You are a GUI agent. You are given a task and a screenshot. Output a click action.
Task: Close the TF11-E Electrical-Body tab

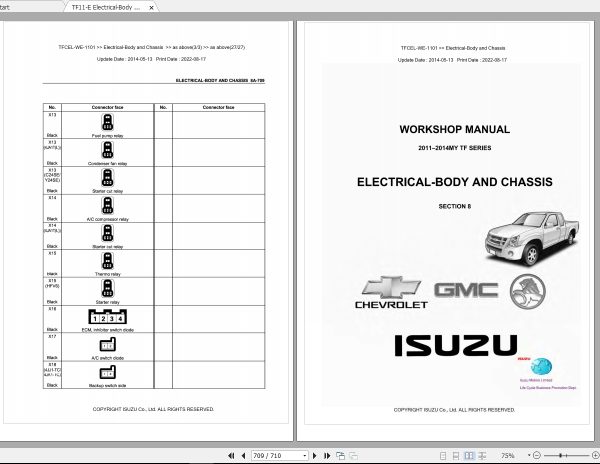(152, 7)
